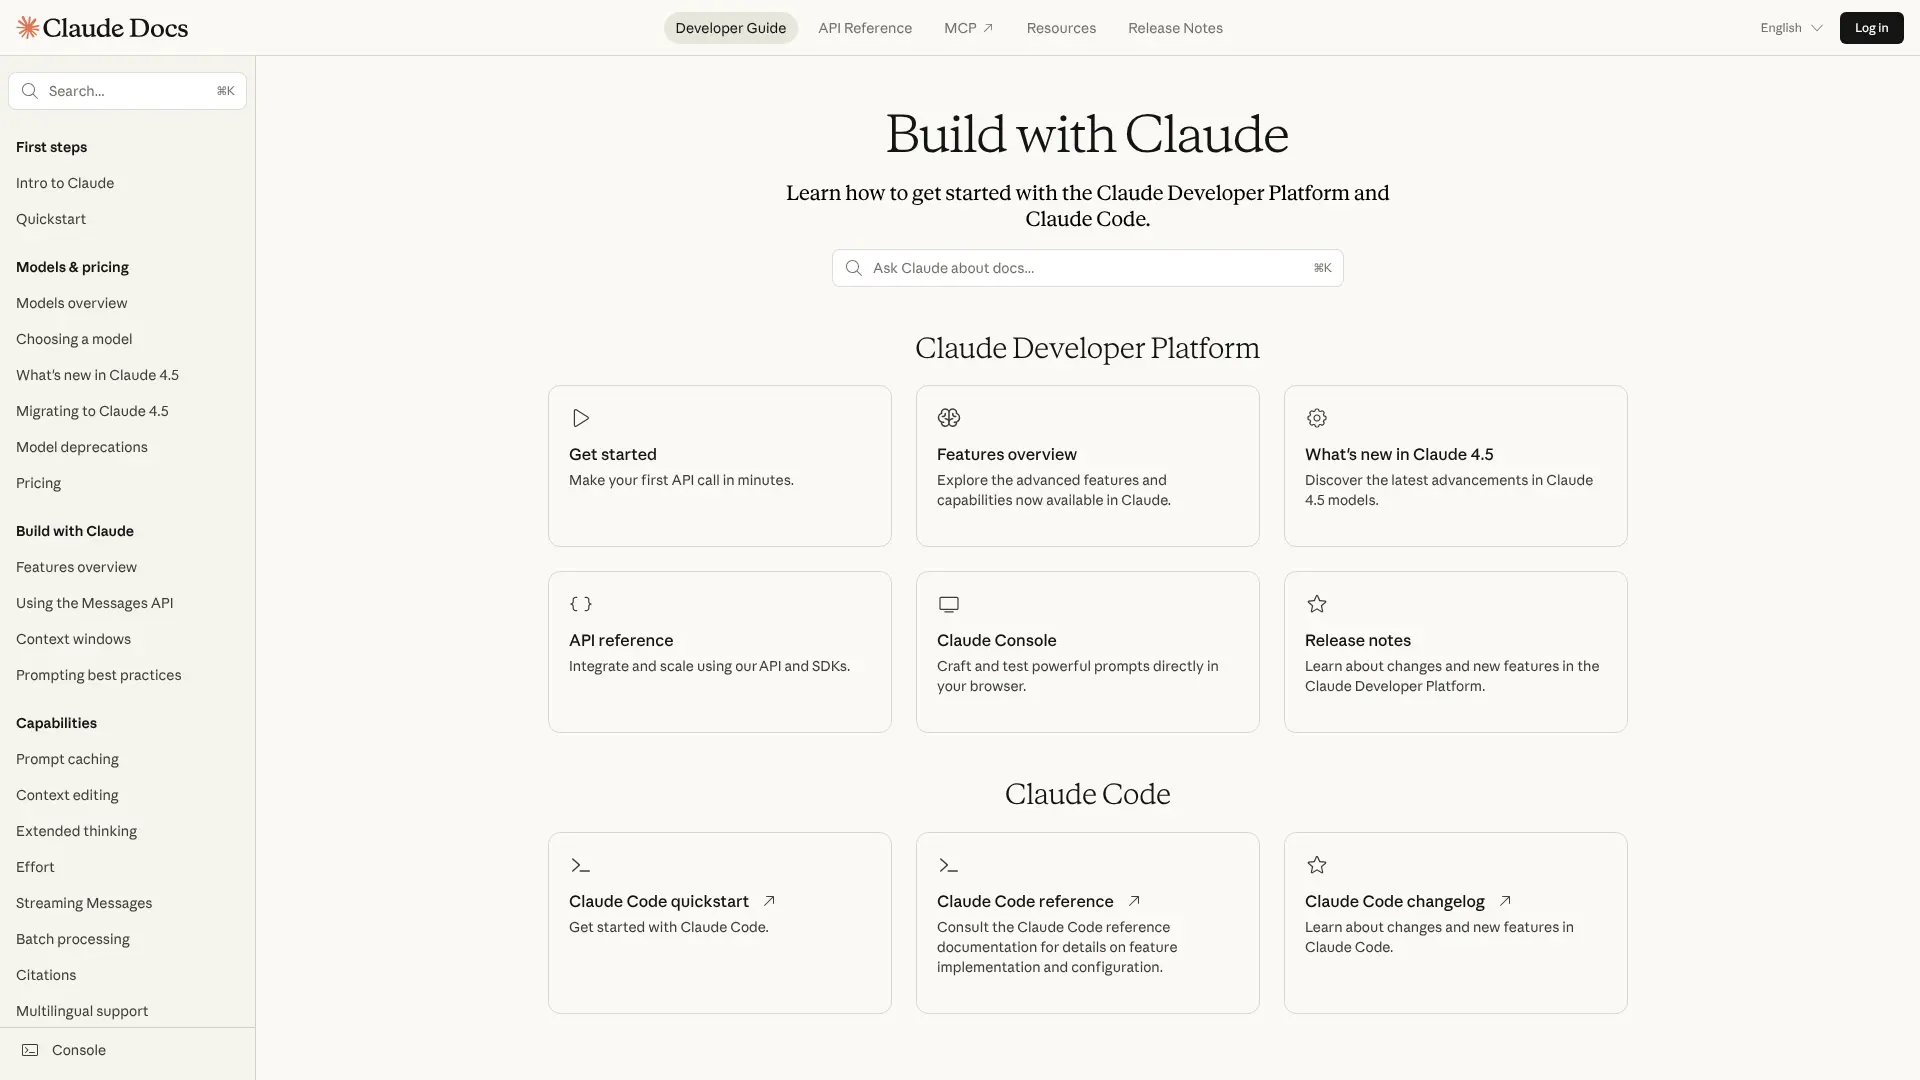Go to Context windows page
The image size is (1920, 1080).
[73, 639]
